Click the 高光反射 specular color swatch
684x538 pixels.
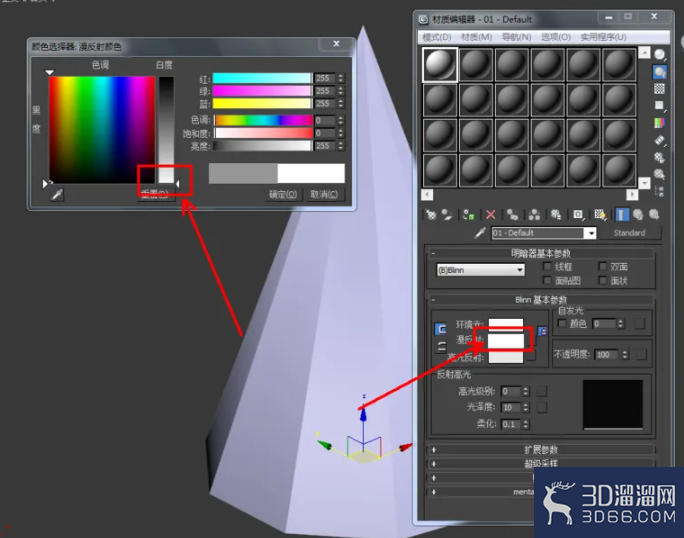[506, 357]
